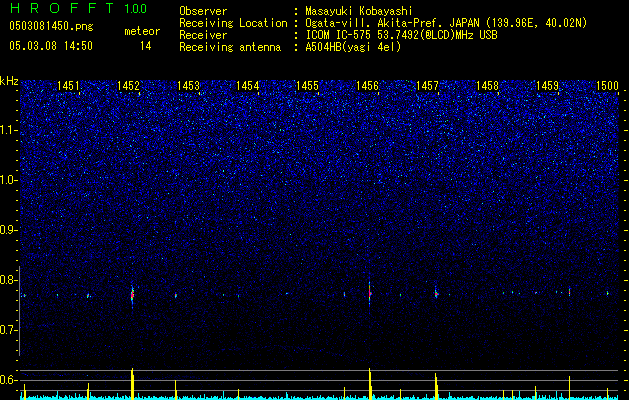Select the version number 1.0.0
The width and height of the screenshot is (629, 400).
(136, 9)
